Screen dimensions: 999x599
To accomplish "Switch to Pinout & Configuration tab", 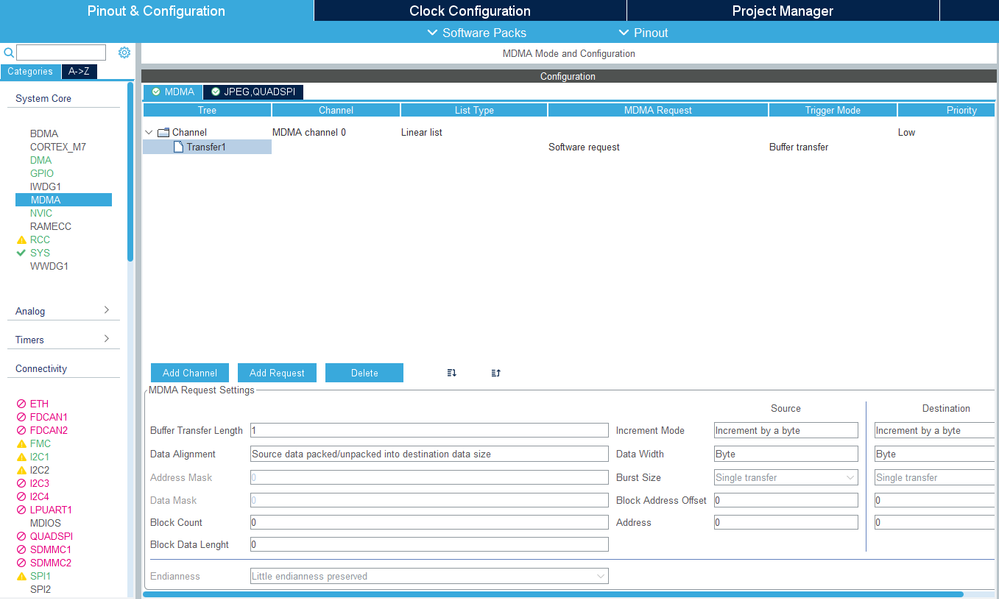I will [x=156, y=11].
